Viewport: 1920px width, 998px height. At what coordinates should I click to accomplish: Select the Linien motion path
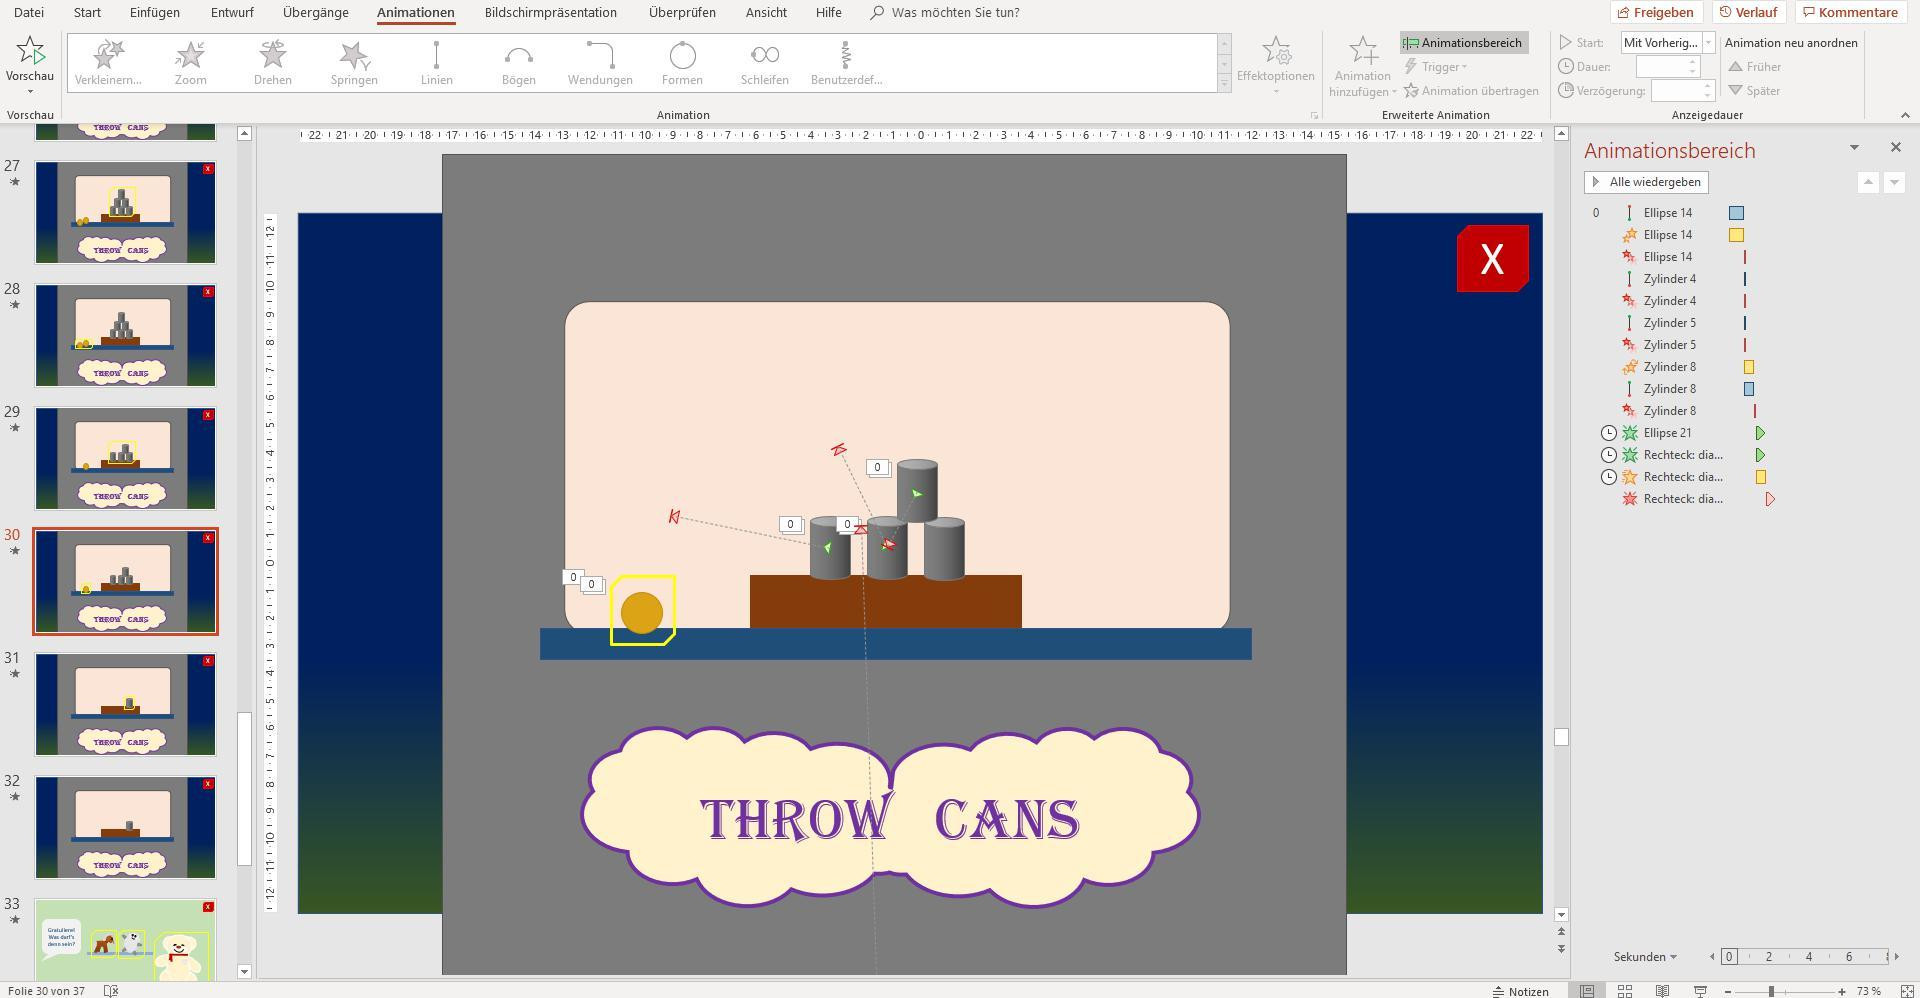click(x=436, y=63)
